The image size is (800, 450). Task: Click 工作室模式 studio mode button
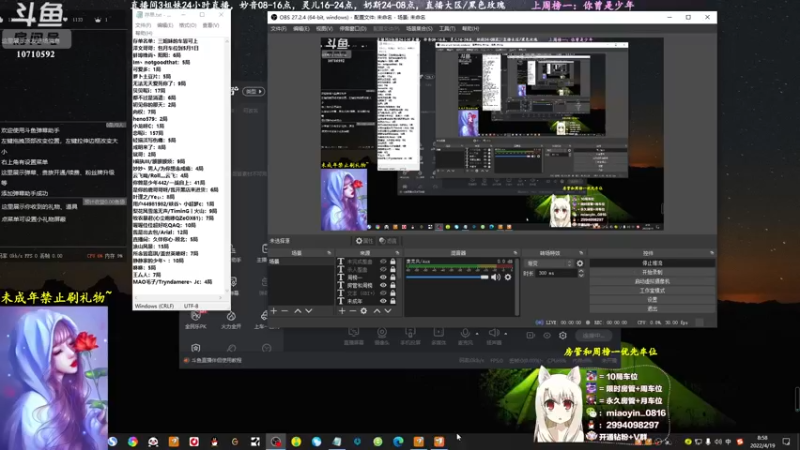click(x=652, y=291)
